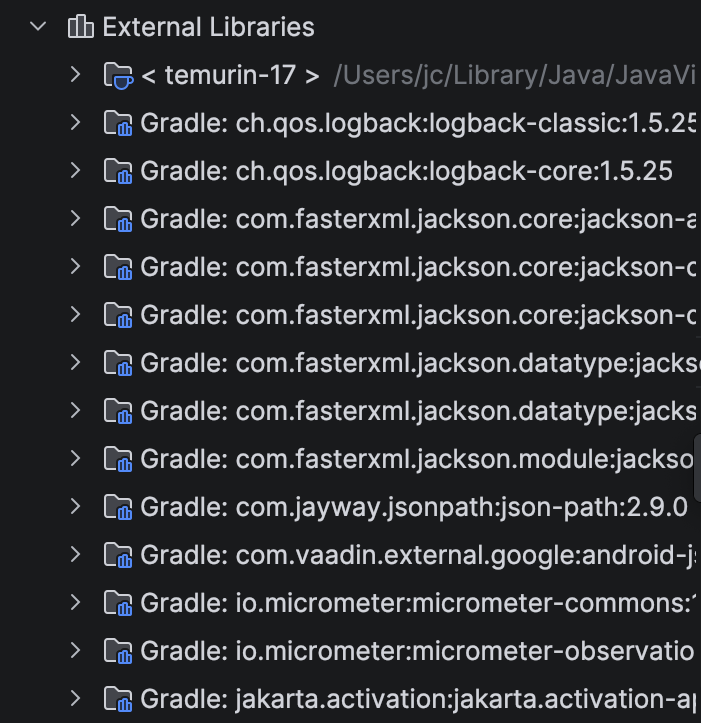Image resolution: width=701 pixels, height=723 pixels.
Task: Click the jackson.core:jackson-a library icon
Action: click(118, 219)
